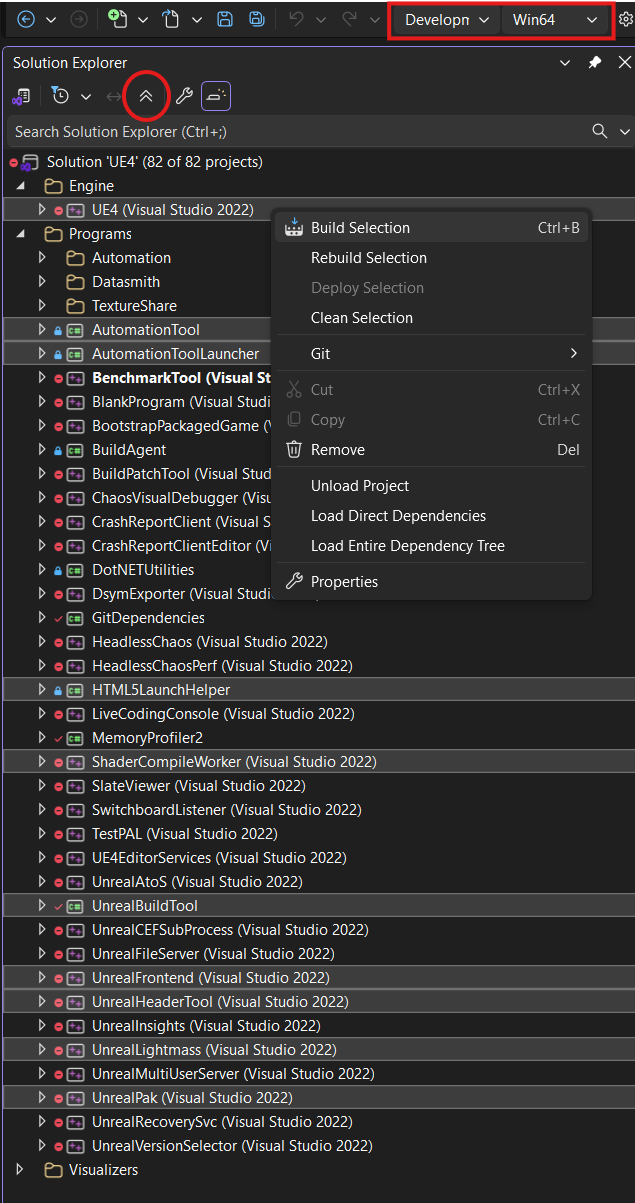Viewport: 635px width, 1203px height.
Task: Click the Redo arrow icon
Action: 350,19
